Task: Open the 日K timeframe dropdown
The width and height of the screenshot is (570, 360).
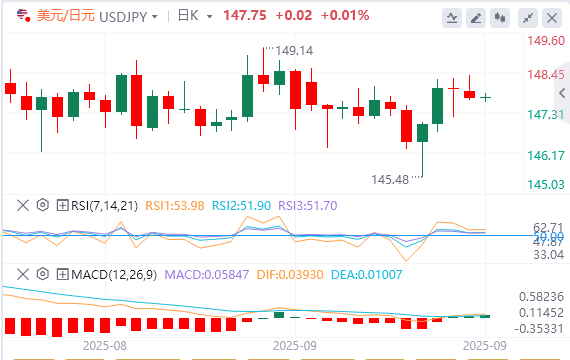Action: (195, 16)
